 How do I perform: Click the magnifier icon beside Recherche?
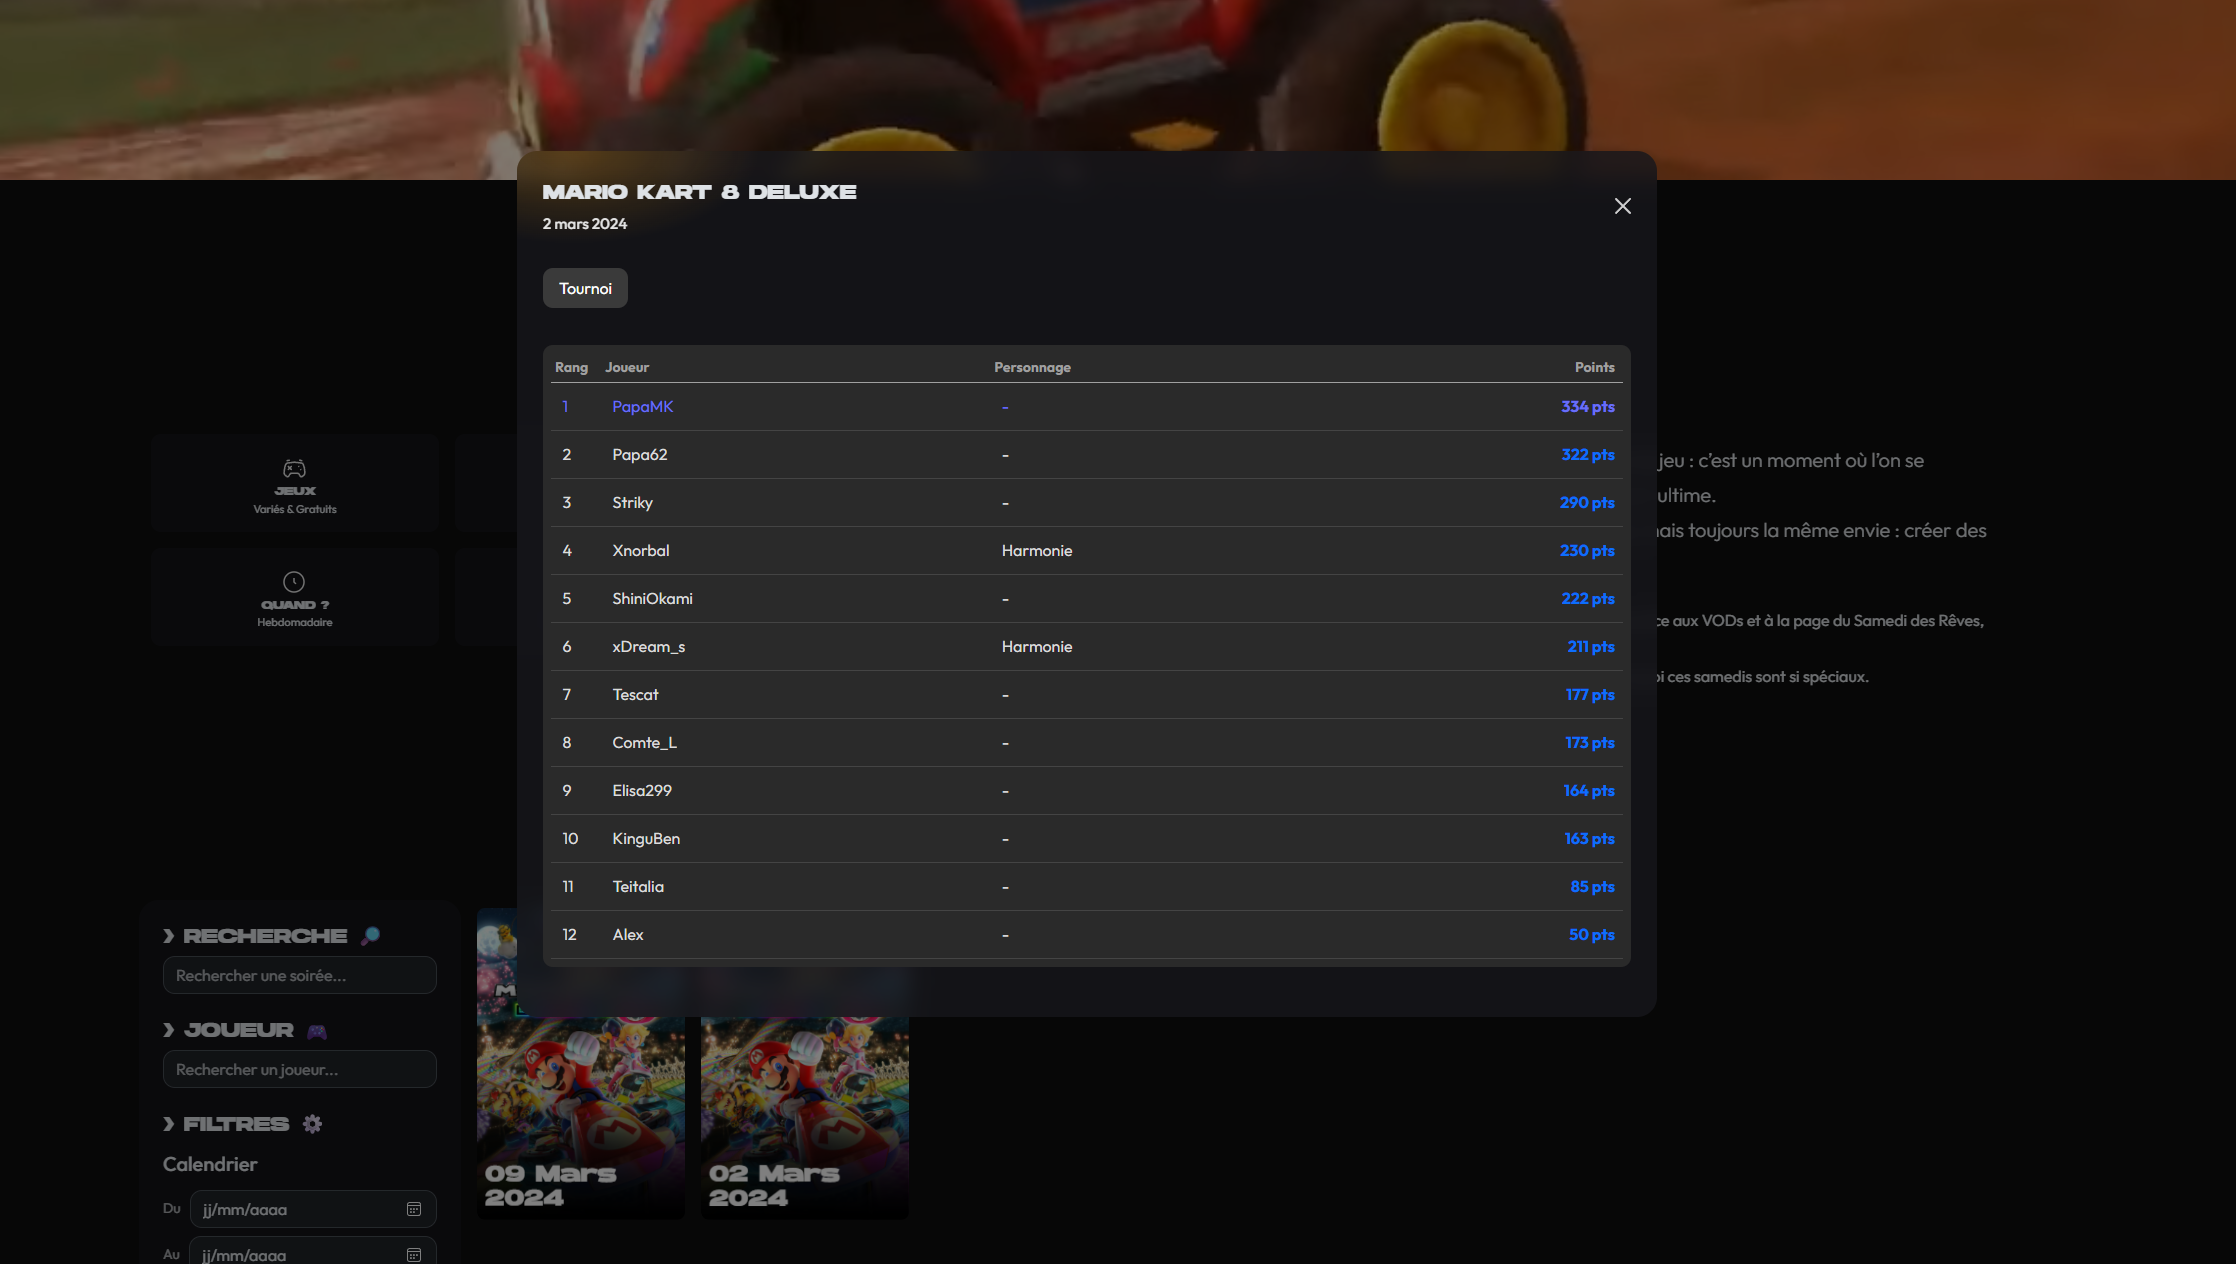[x=370, y=936]
